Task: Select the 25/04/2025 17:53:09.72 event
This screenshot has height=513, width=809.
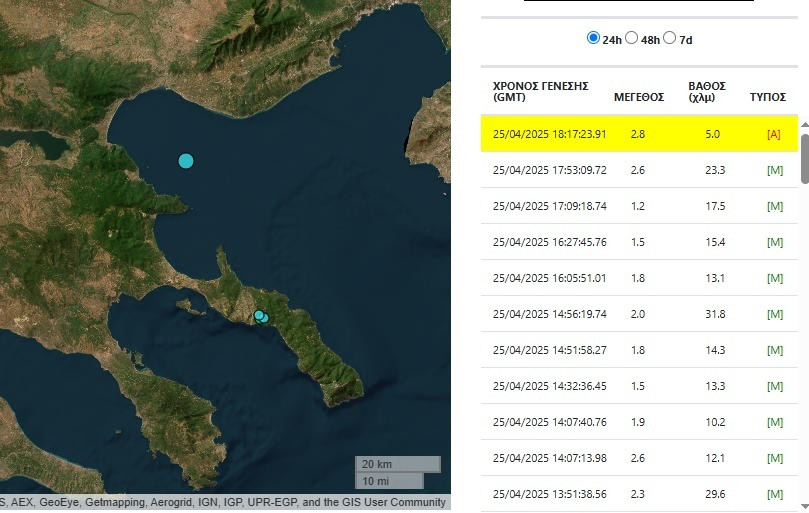Action: pyautogui.click(x=639, y=170)
